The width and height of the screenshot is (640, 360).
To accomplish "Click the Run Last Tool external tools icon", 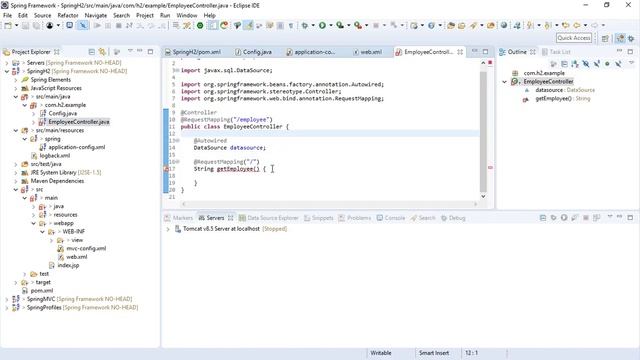I will [358, 25].
